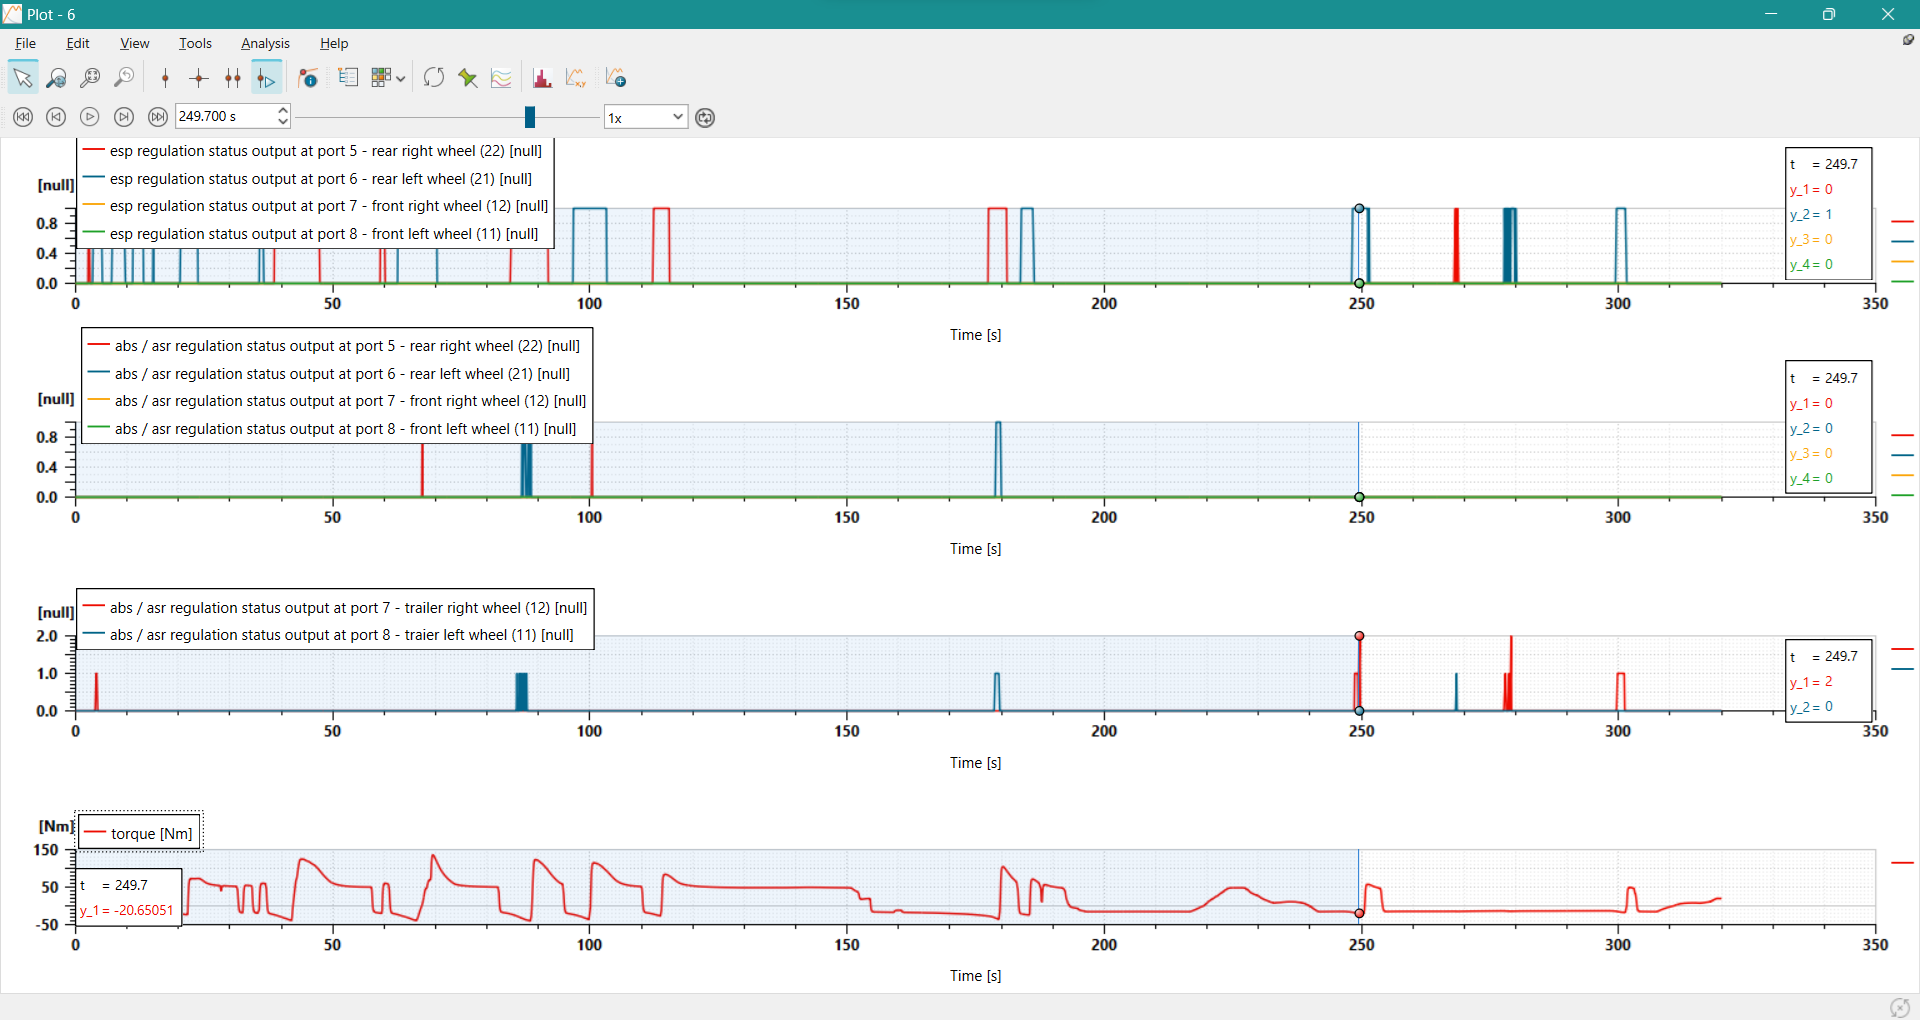
Task: Open the 1x playback speed dropdown
Action: pyautogui.click(x=646, y=118)
